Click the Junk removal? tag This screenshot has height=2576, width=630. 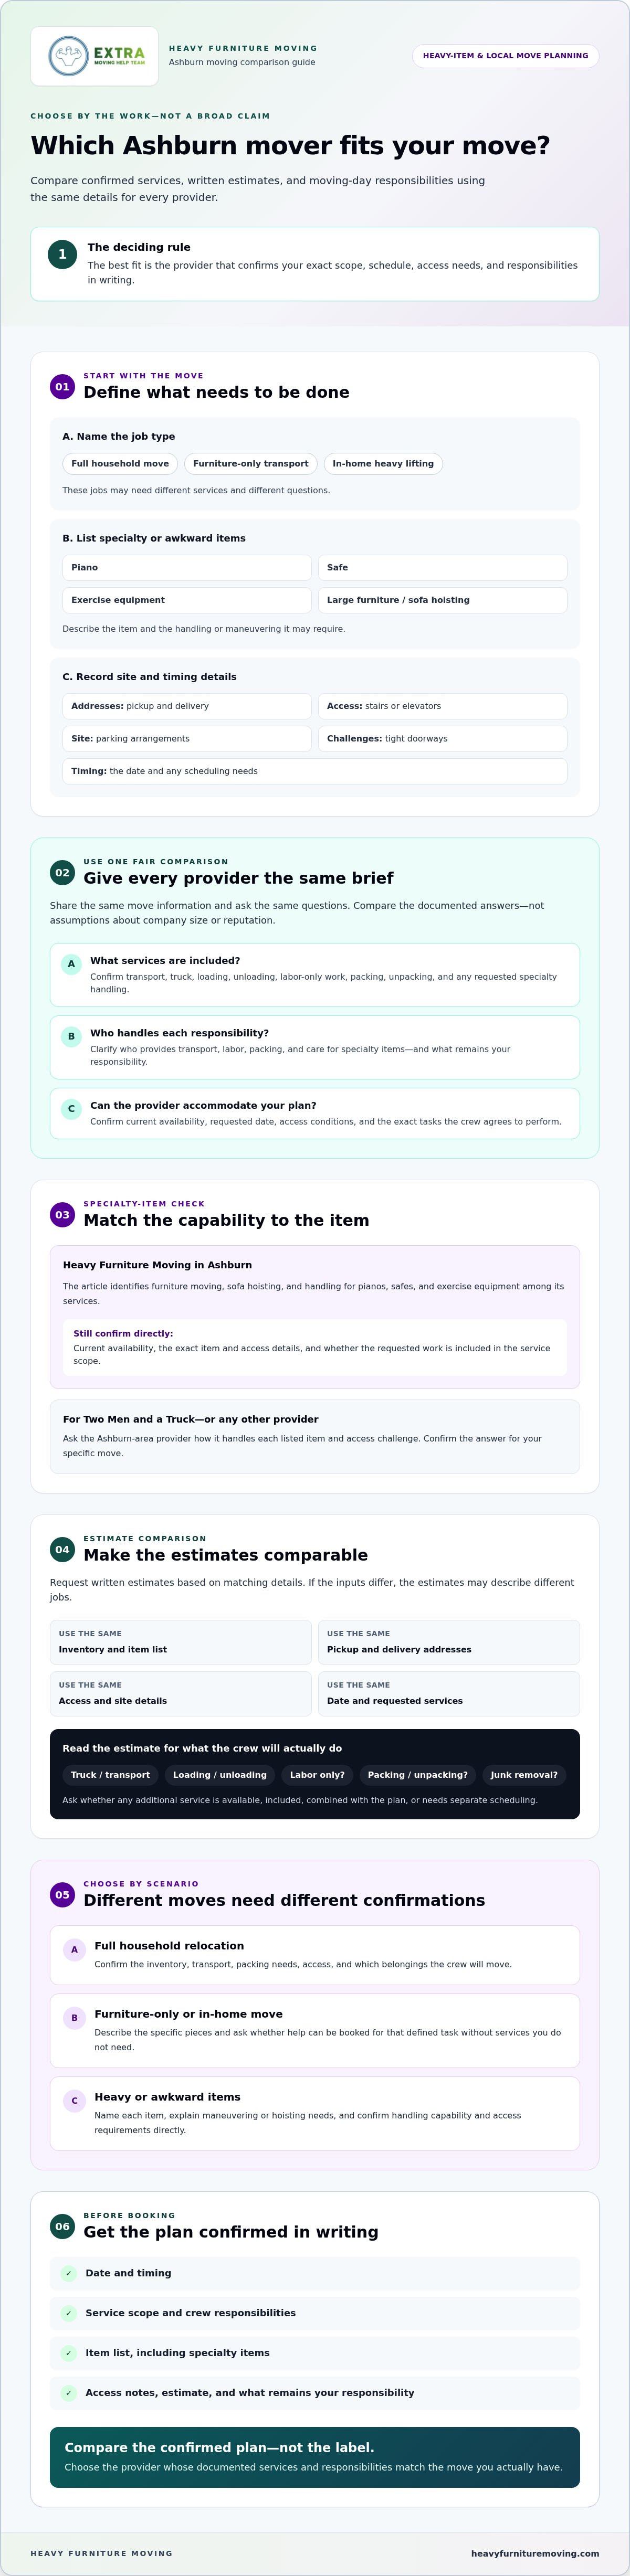point(524,1775)
